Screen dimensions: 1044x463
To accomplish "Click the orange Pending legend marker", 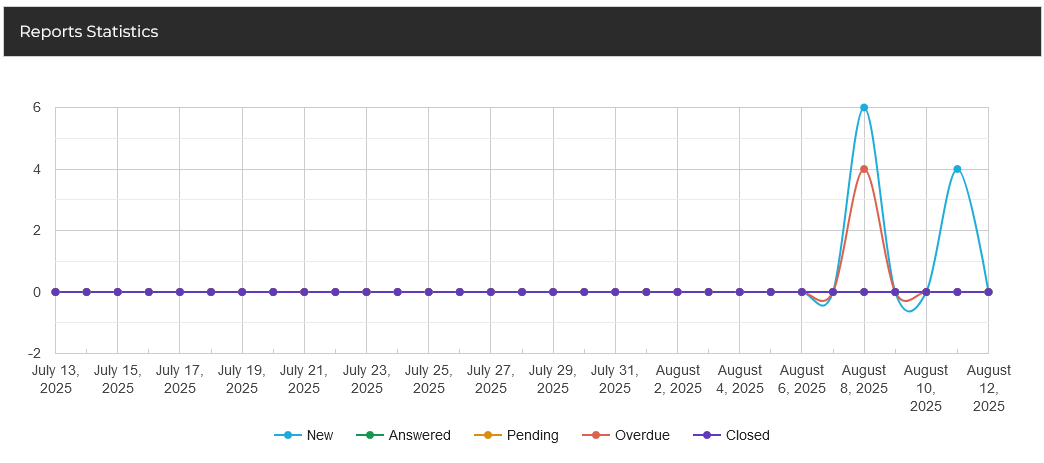I will tap(490, 435).
